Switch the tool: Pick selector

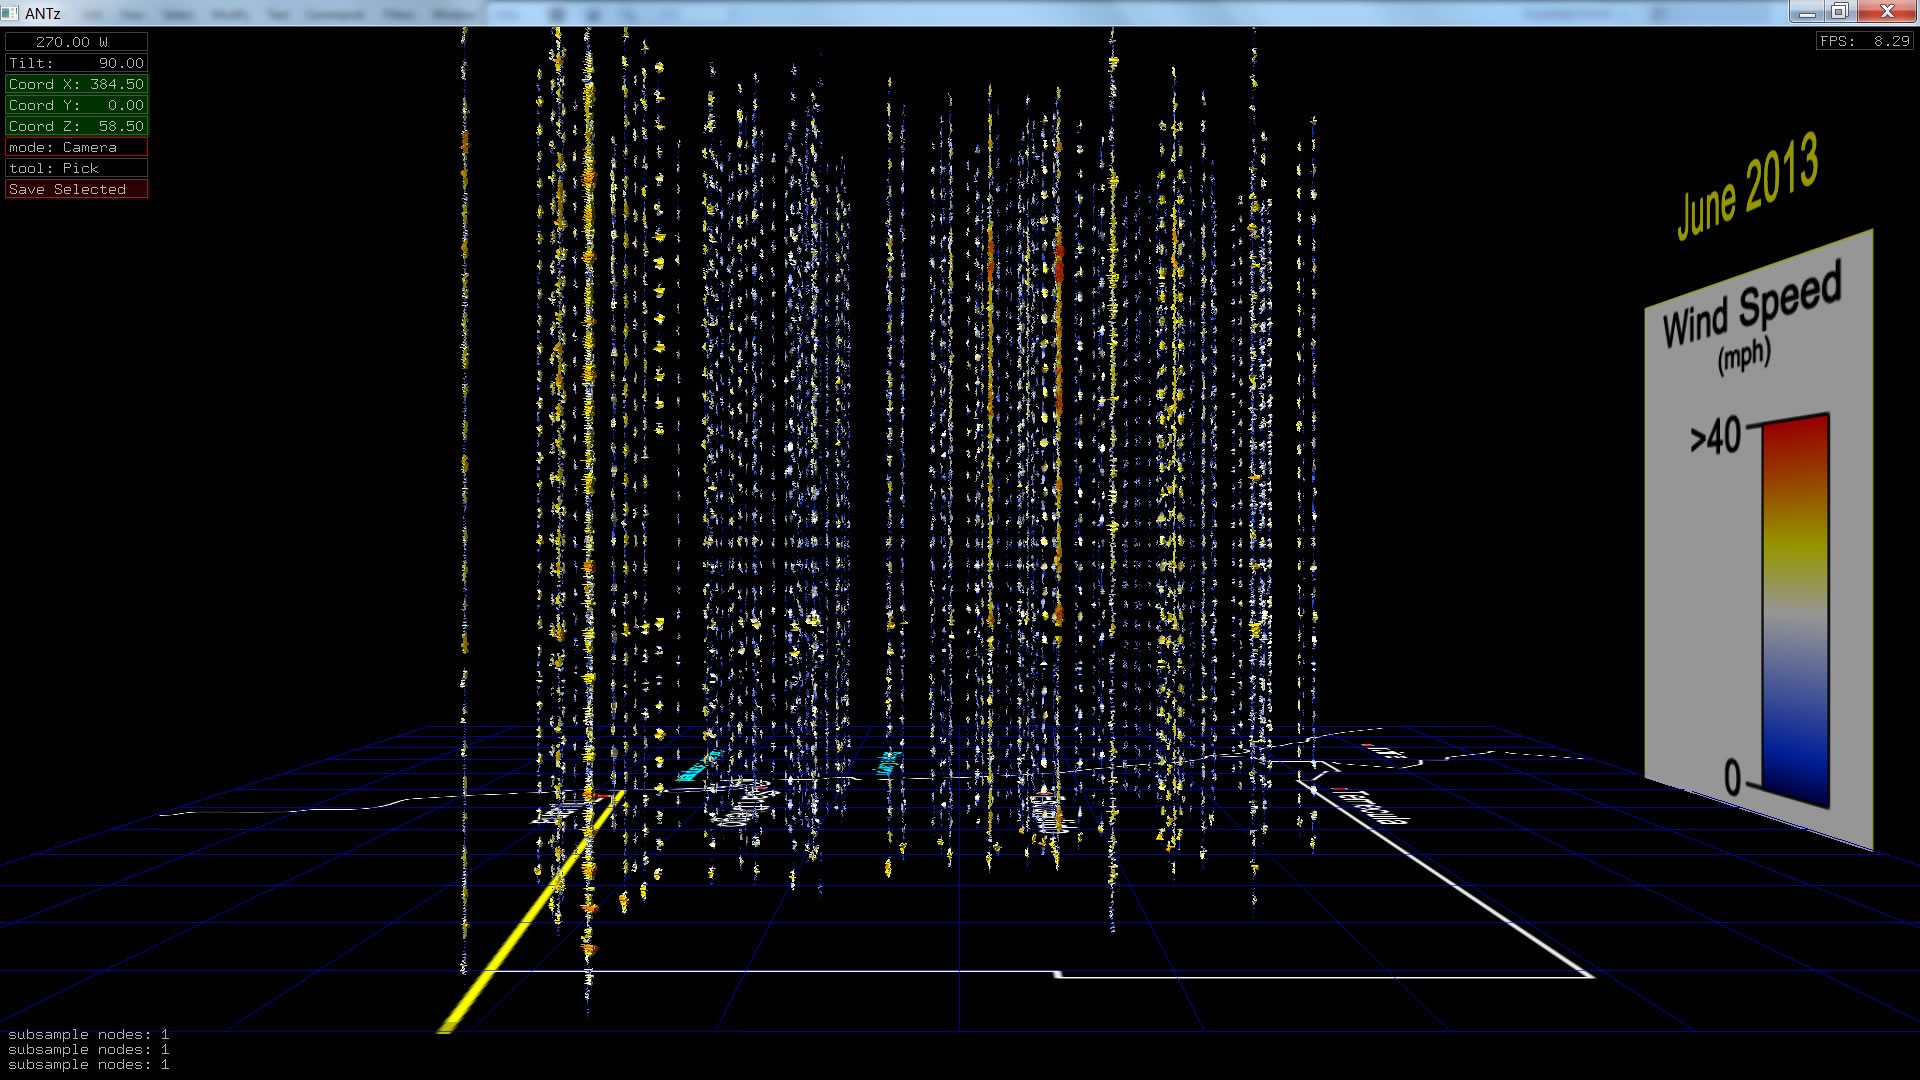(x=76, y=168)
